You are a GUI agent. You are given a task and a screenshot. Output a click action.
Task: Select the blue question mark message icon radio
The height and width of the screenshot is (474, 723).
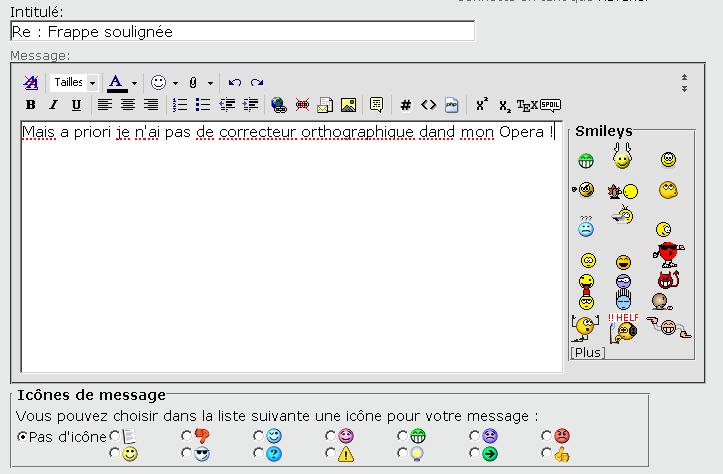point(258,454)
